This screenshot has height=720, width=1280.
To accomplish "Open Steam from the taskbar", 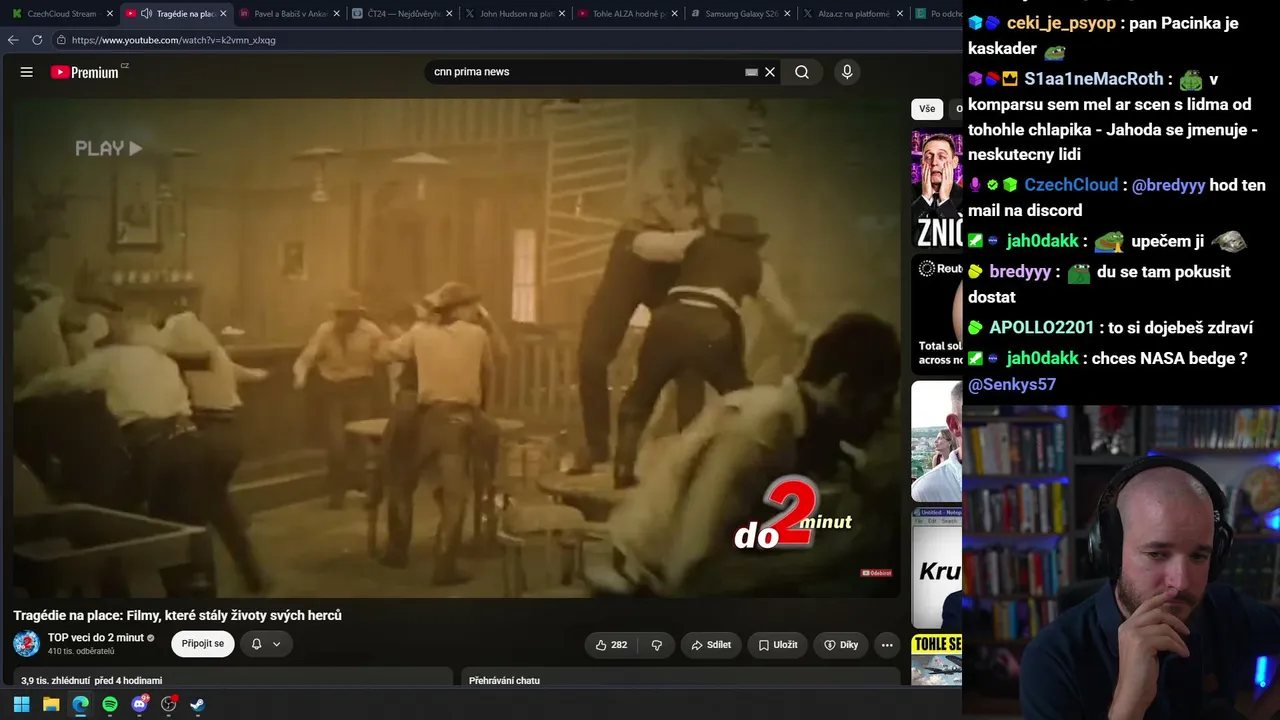I will pos(198,704).
